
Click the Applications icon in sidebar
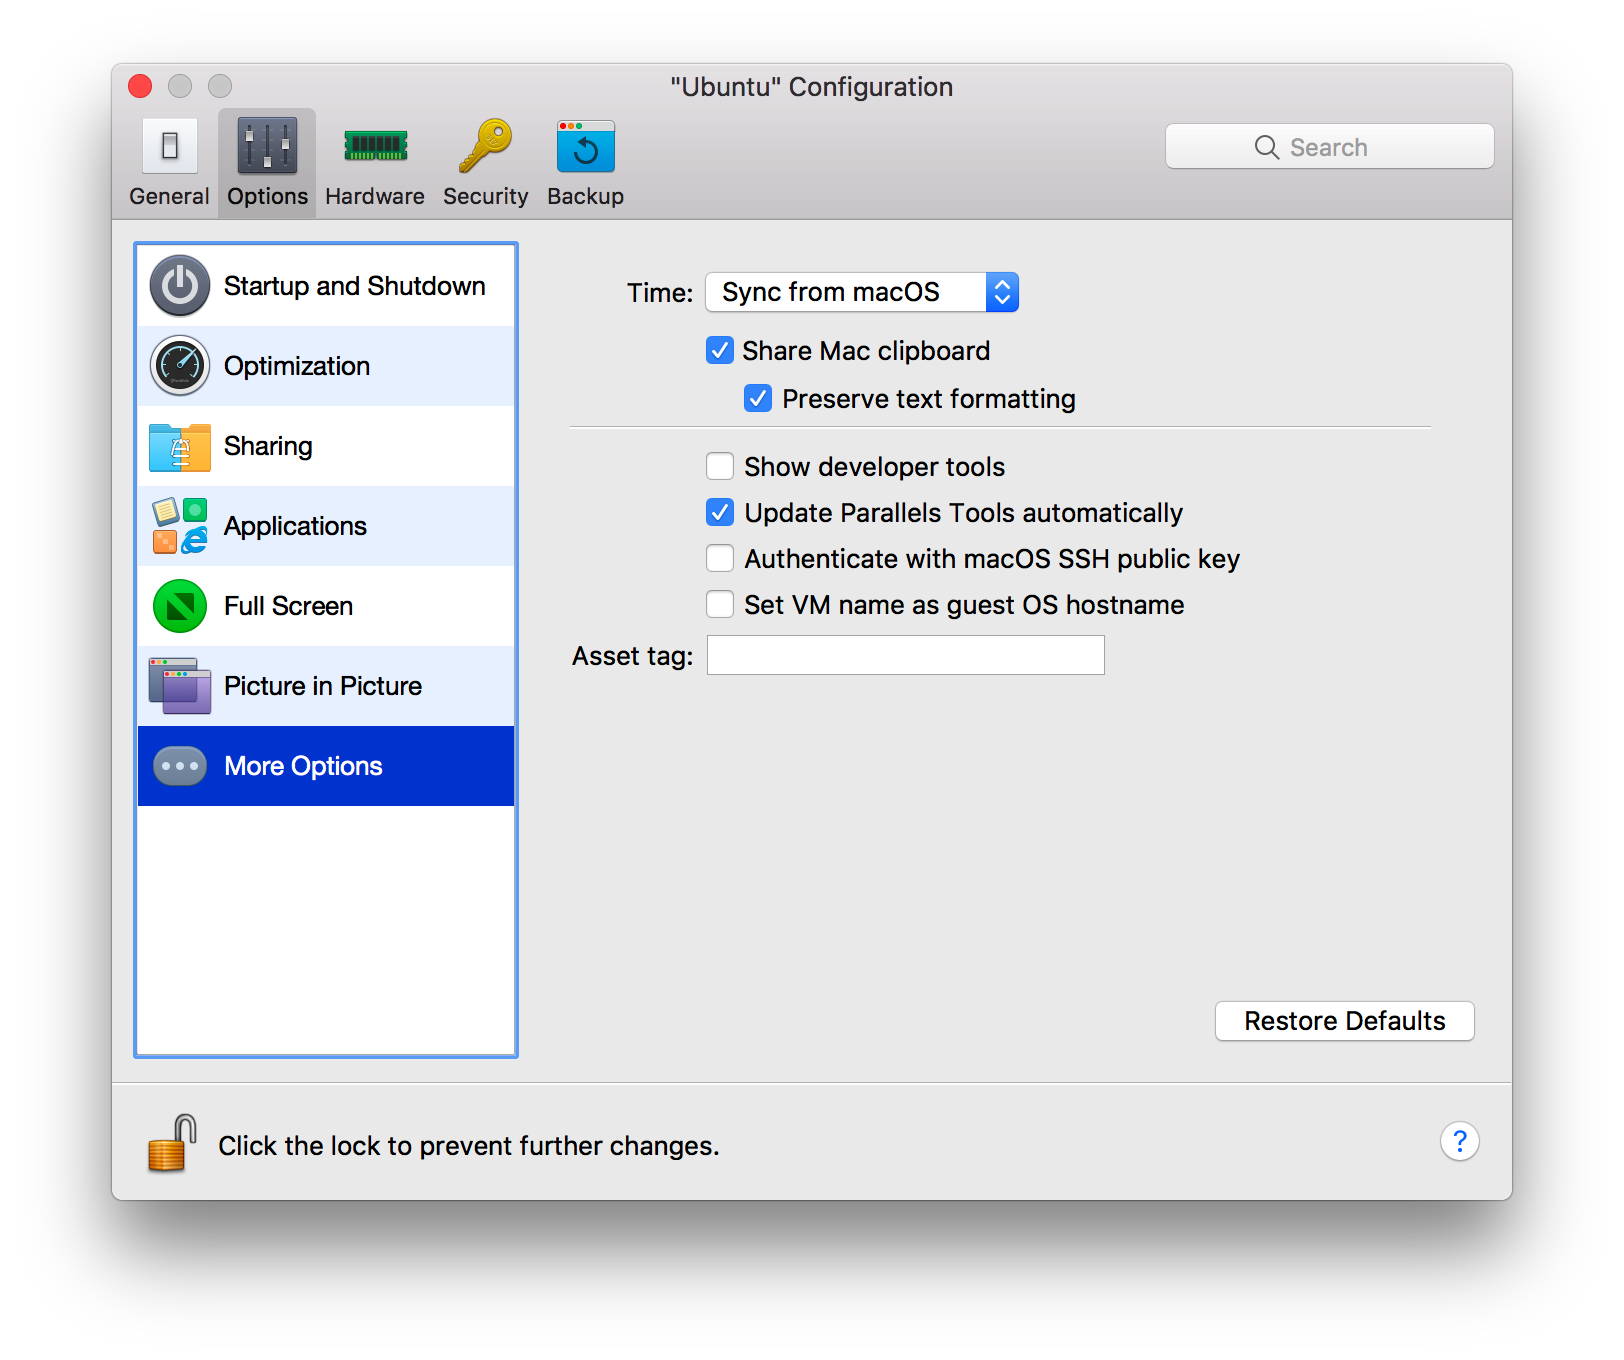click(x=180, y=526)
